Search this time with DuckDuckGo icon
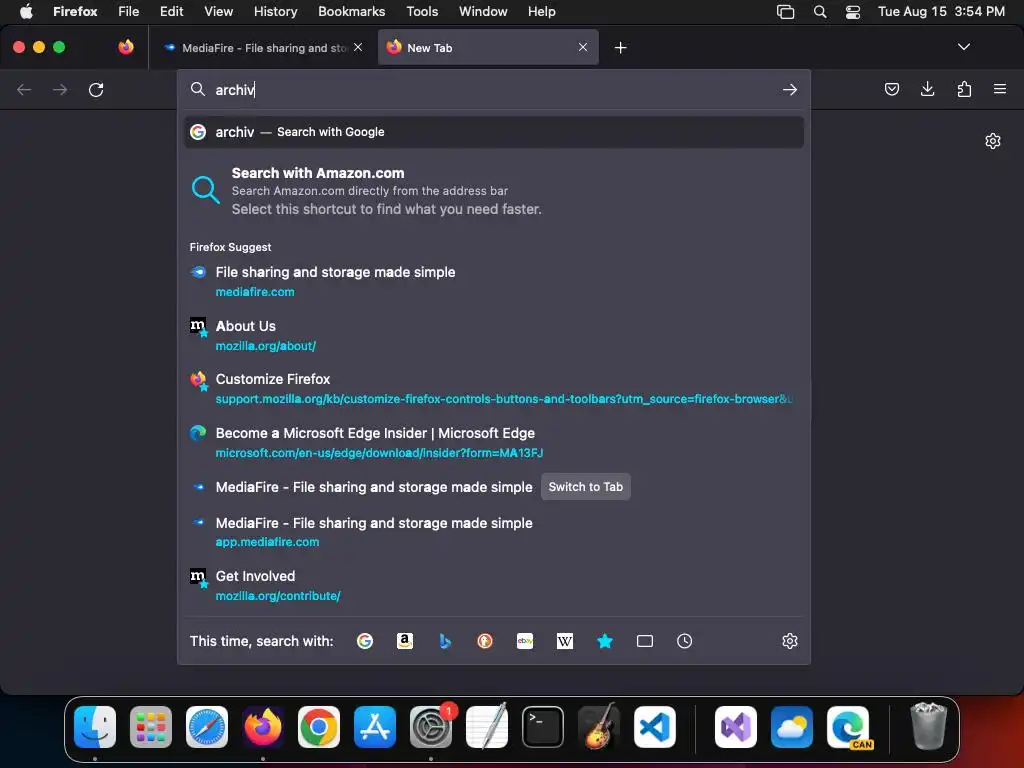 [485, 641]
